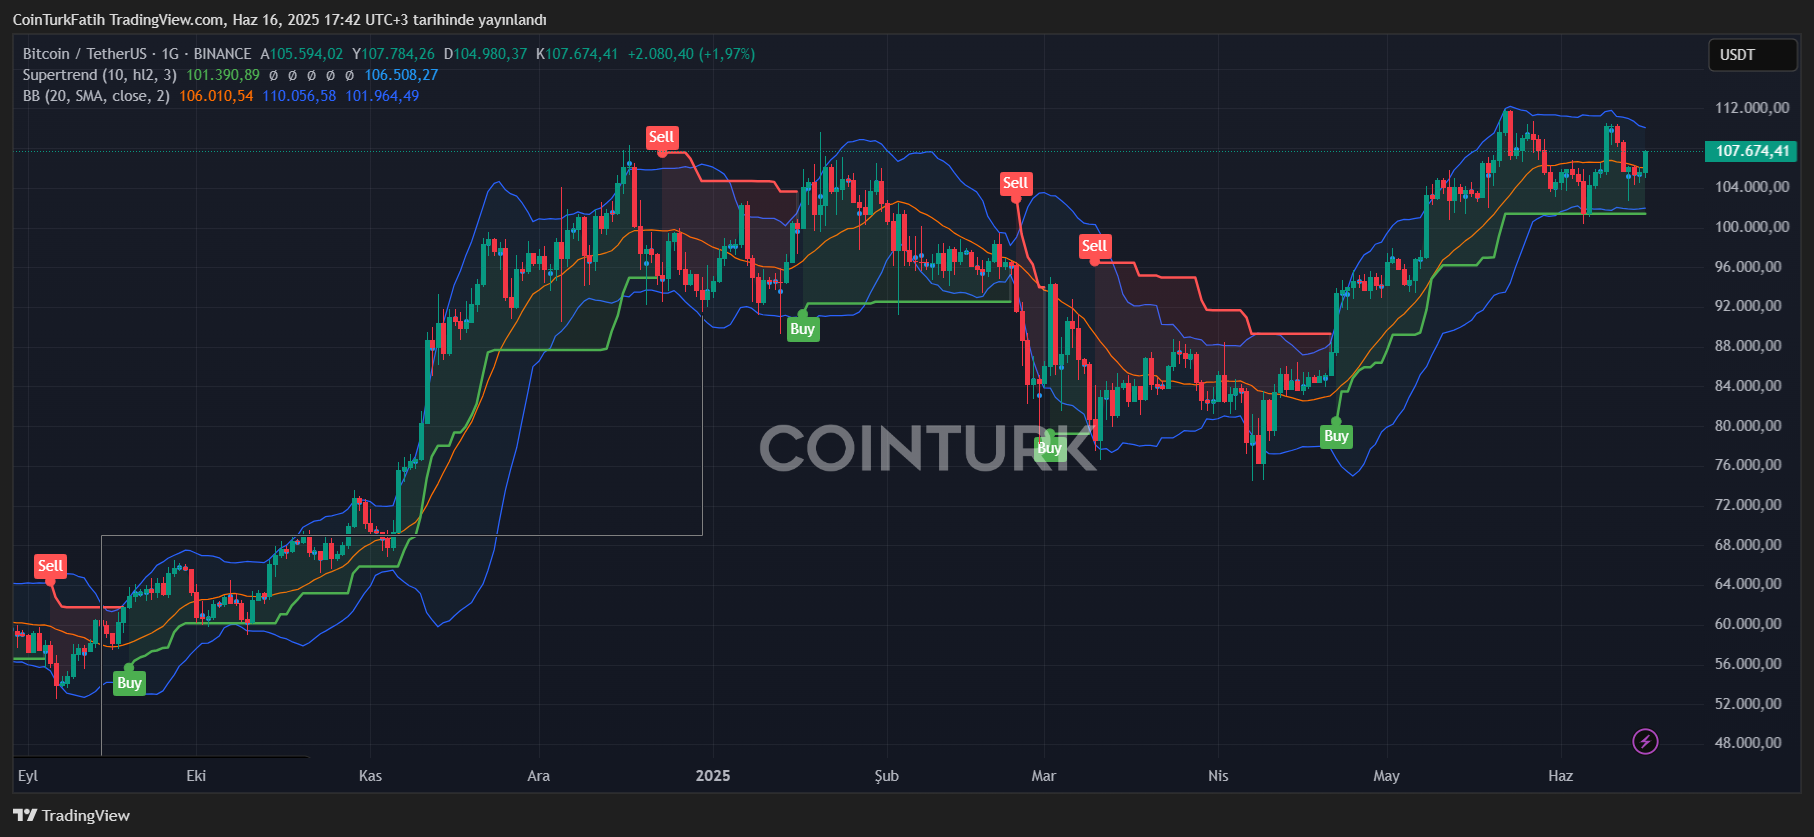Click the May label on the time axis
The image size is (1814, 837).
click(x=1386, y=776)
